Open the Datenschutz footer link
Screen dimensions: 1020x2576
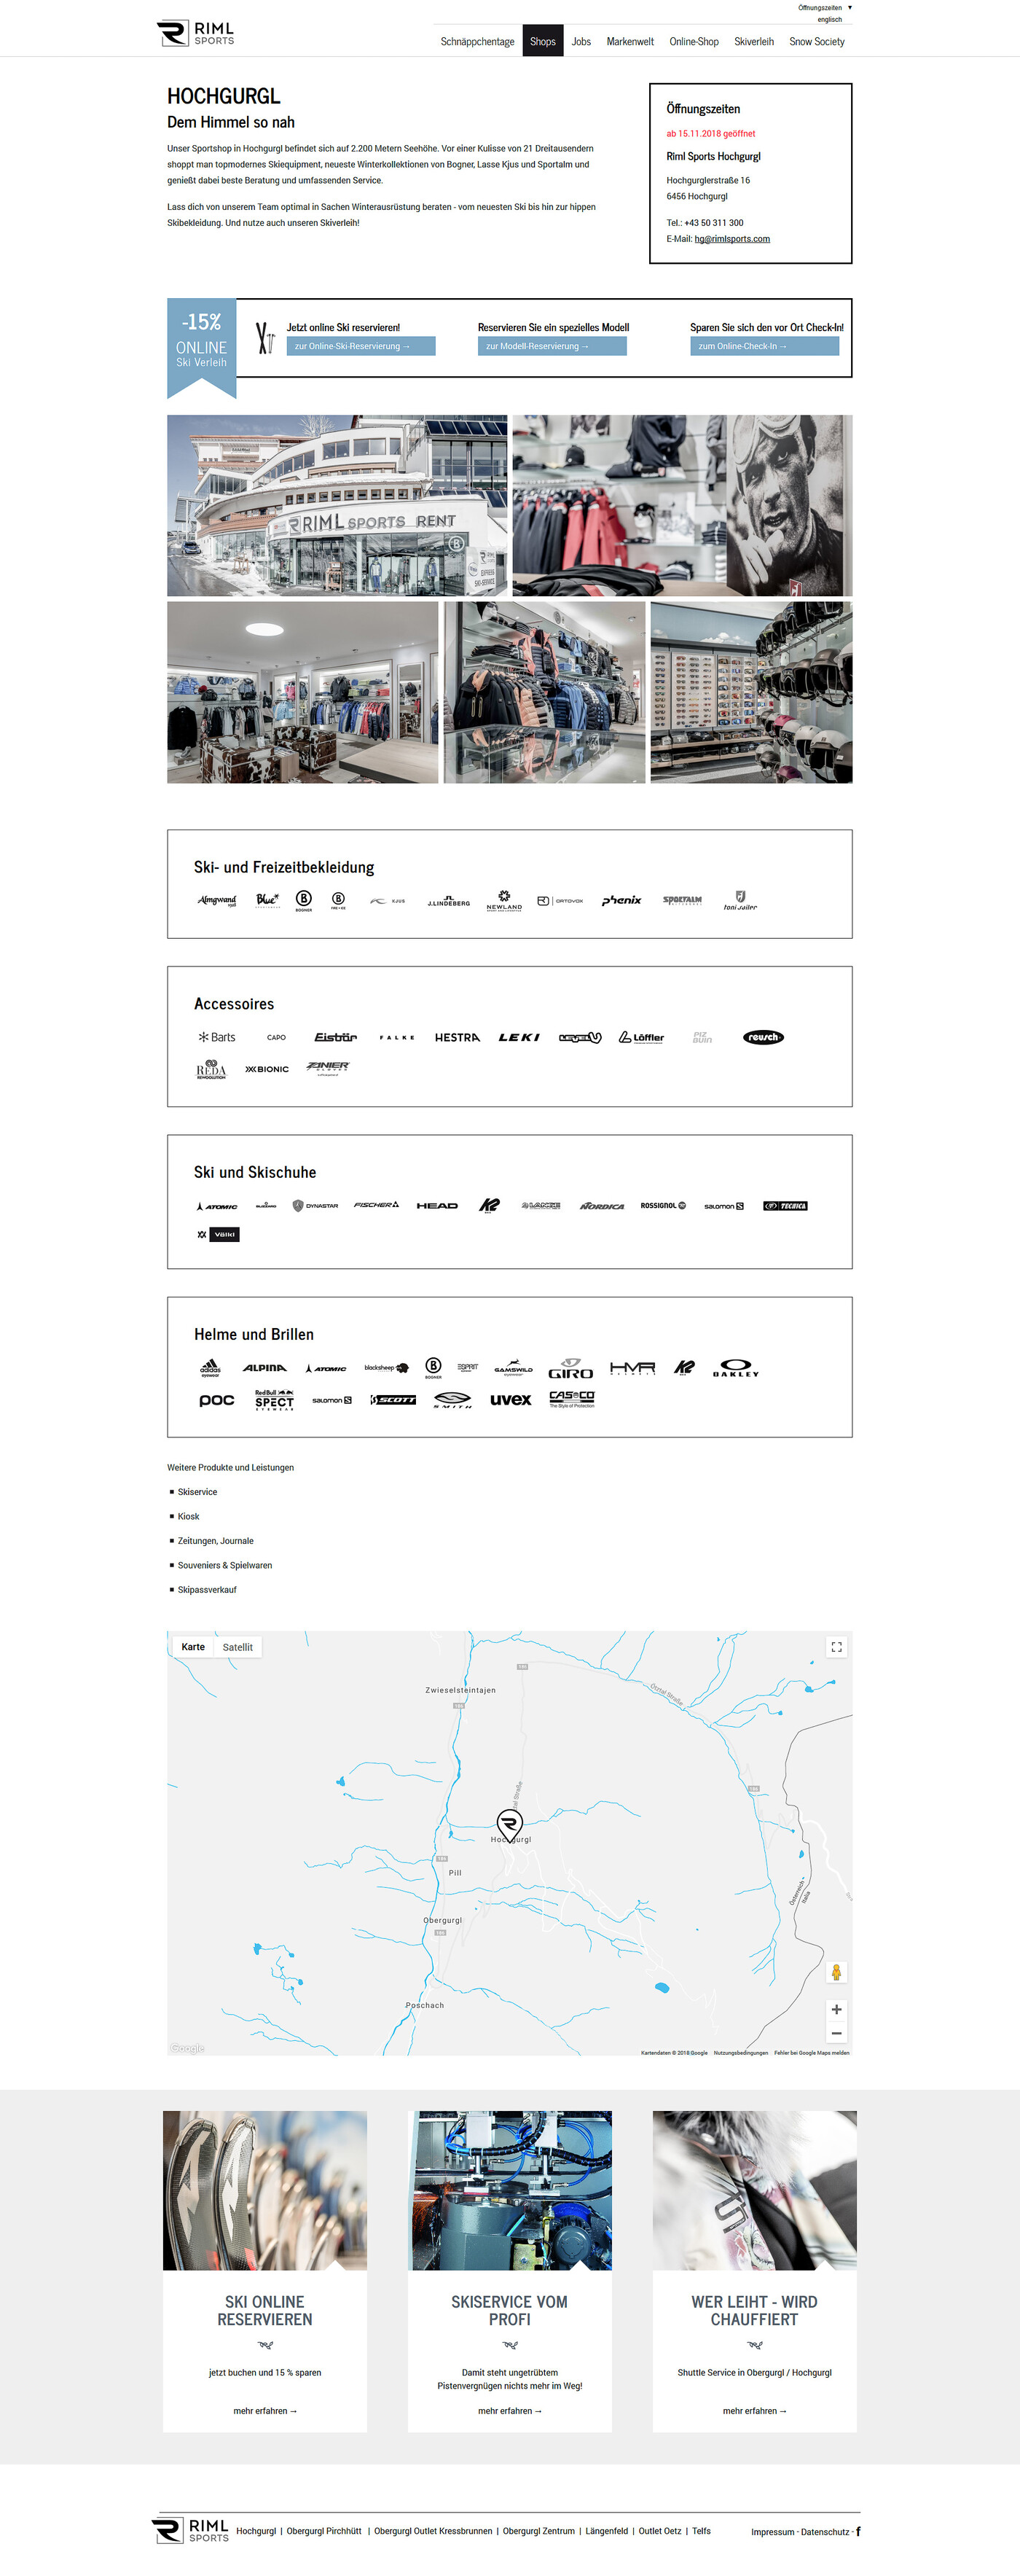(x=825, y=2532)
